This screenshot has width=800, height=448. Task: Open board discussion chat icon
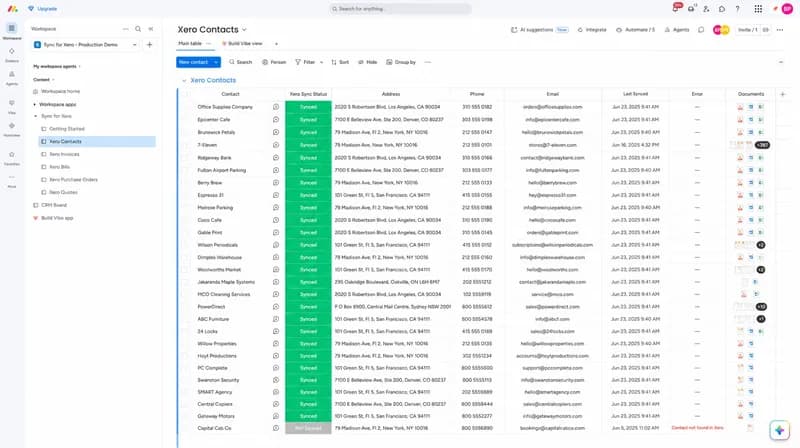tap(701, 30)
